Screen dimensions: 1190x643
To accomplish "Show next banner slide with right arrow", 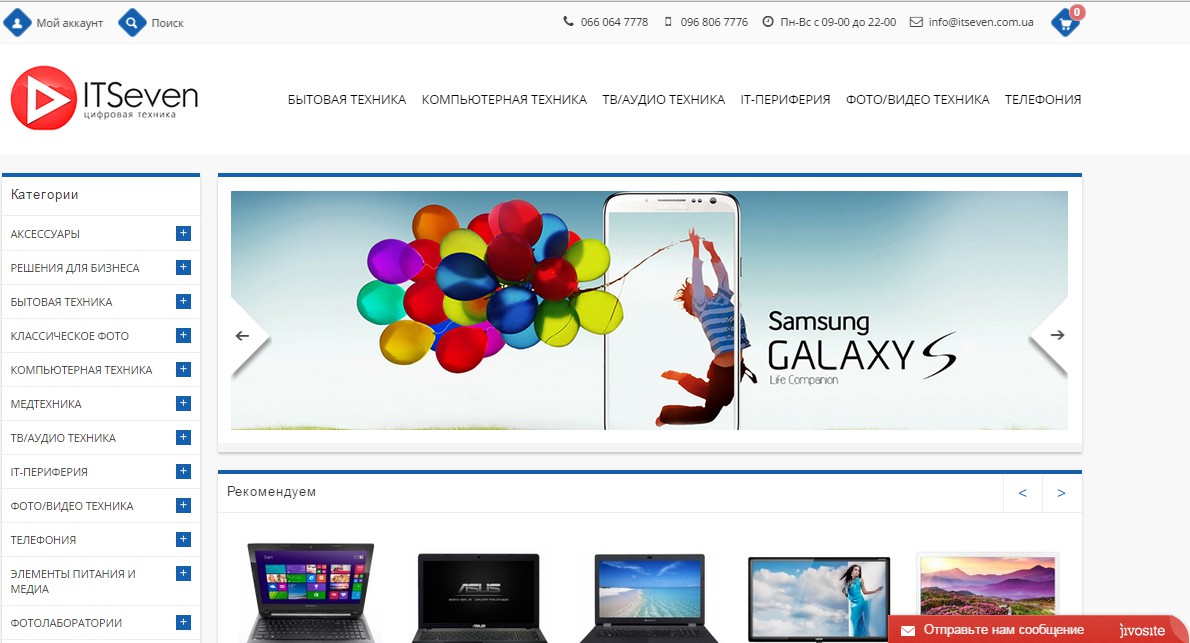I will tap(1056, 335).
